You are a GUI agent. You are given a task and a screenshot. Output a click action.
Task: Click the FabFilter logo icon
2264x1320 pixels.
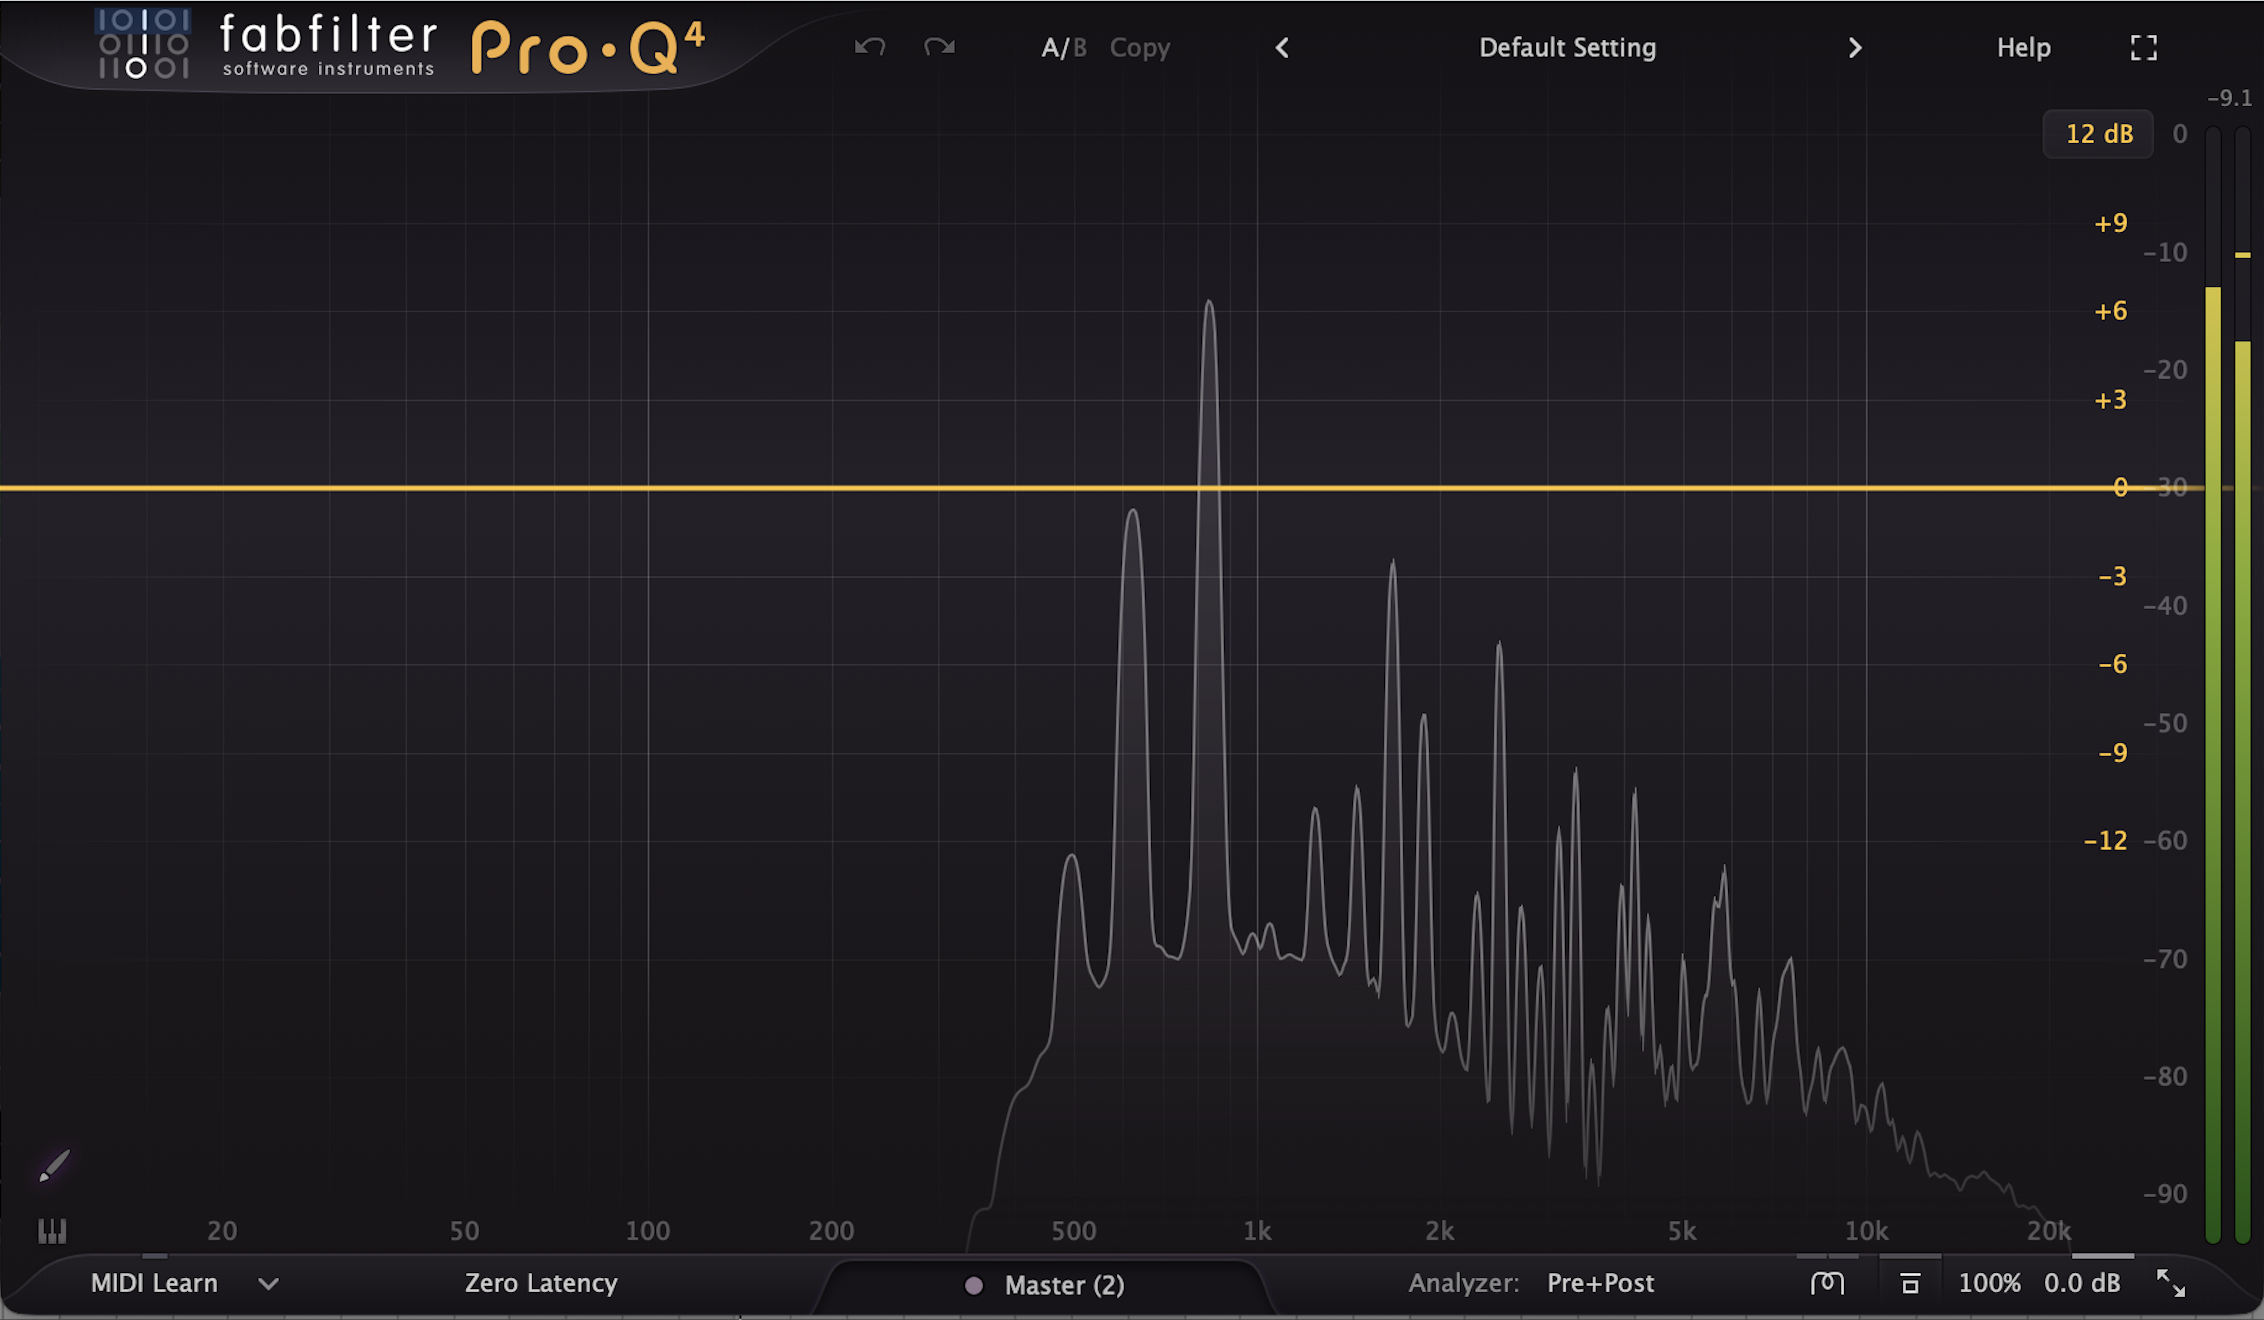[143, 44]
